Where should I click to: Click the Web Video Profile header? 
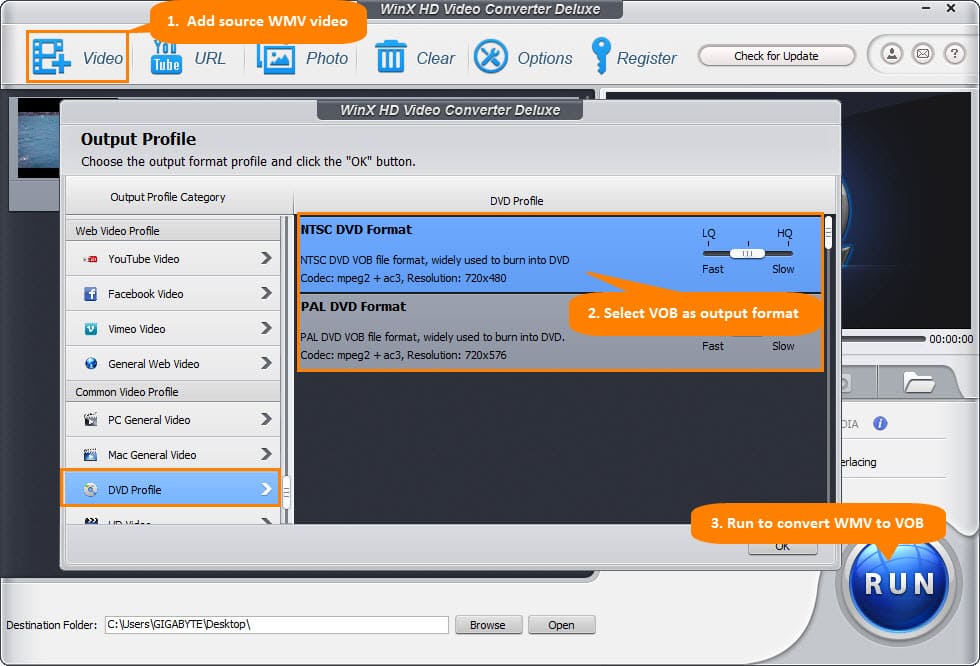coord(173,231)
